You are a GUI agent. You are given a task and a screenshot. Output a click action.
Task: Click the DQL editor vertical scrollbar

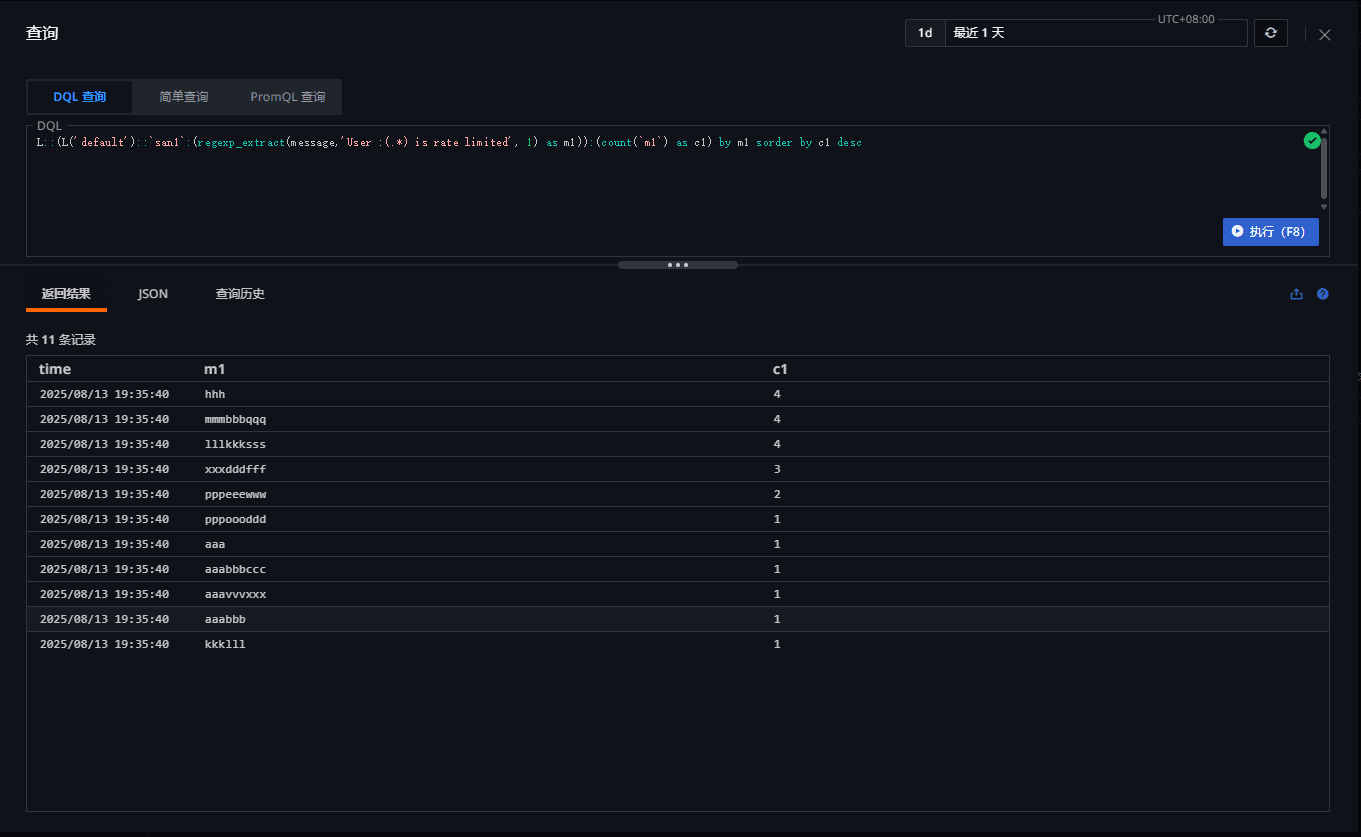coord(1324,168)
